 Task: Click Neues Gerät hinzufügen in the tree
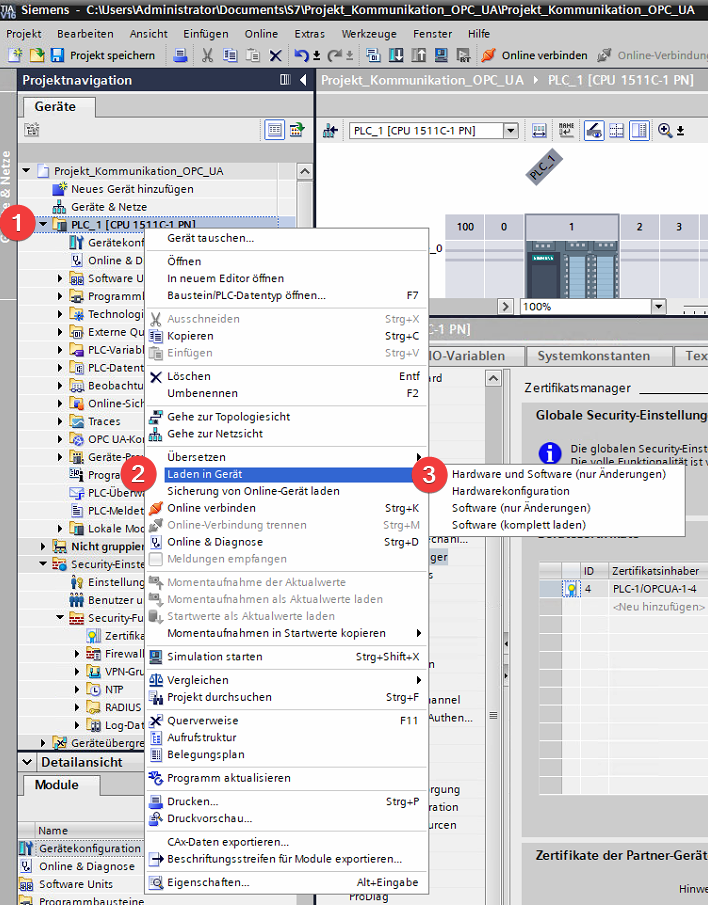[132, 189]
